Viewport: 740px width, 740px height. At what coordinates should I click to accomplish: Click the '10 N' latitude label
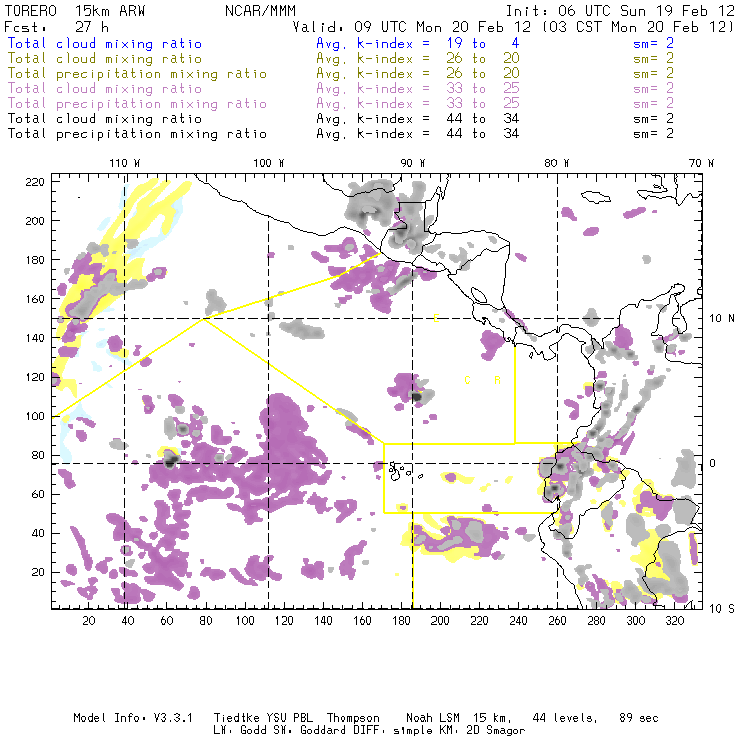point(722,319)
